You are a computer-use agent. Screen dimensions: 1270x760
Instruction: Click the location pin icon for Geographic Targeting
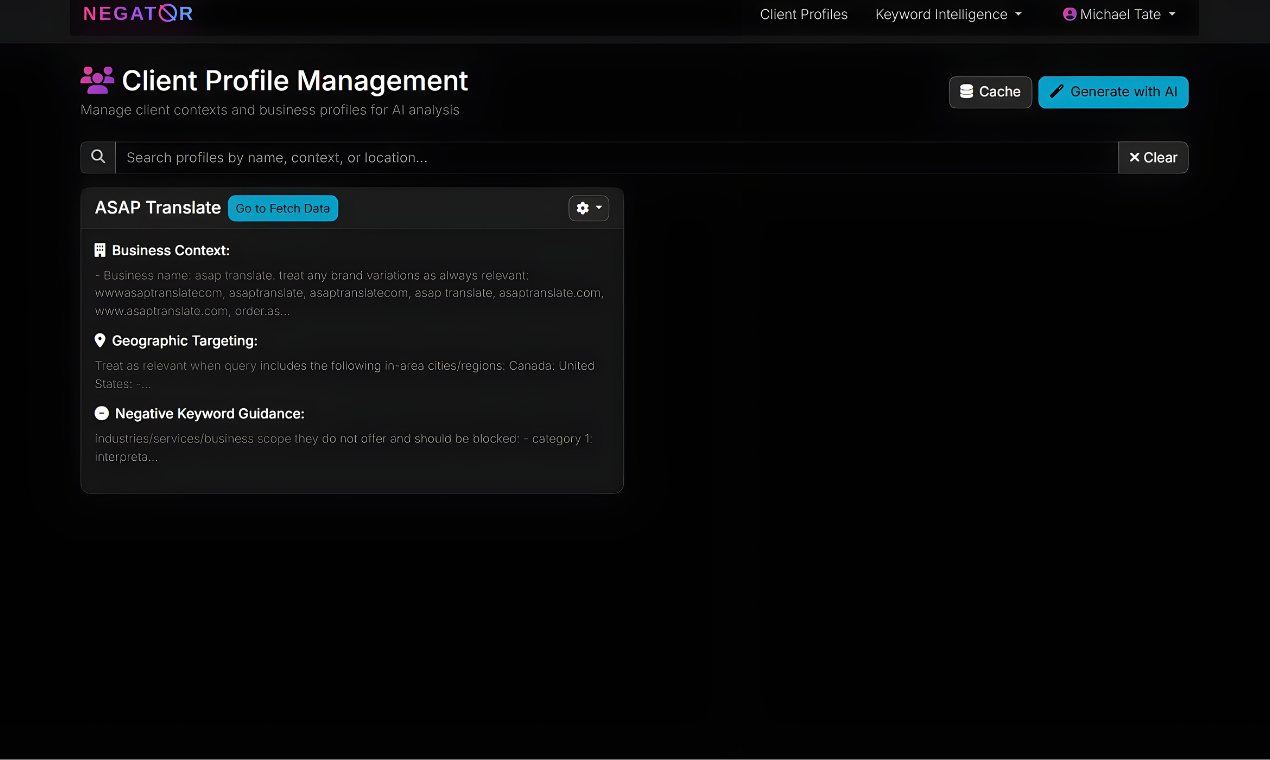(100, 341)
